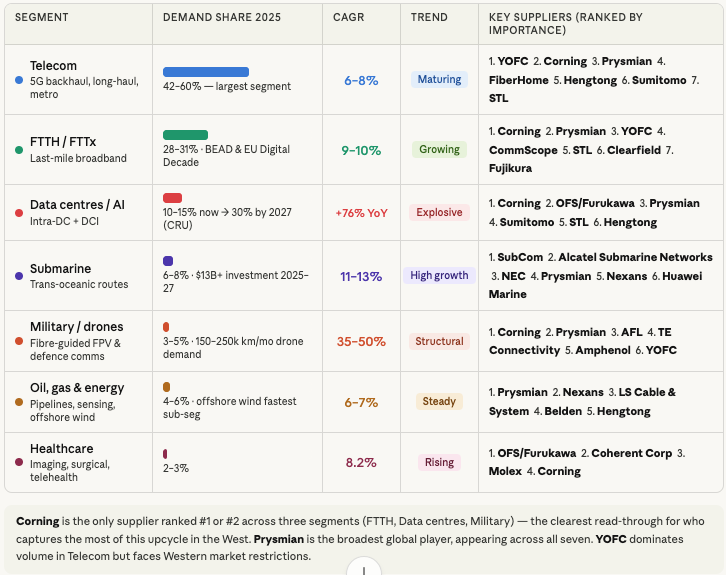726x575 pixels.
Task: Click 'Trans-oceanic routes' subtitle
Action: (x=79, y=284)
